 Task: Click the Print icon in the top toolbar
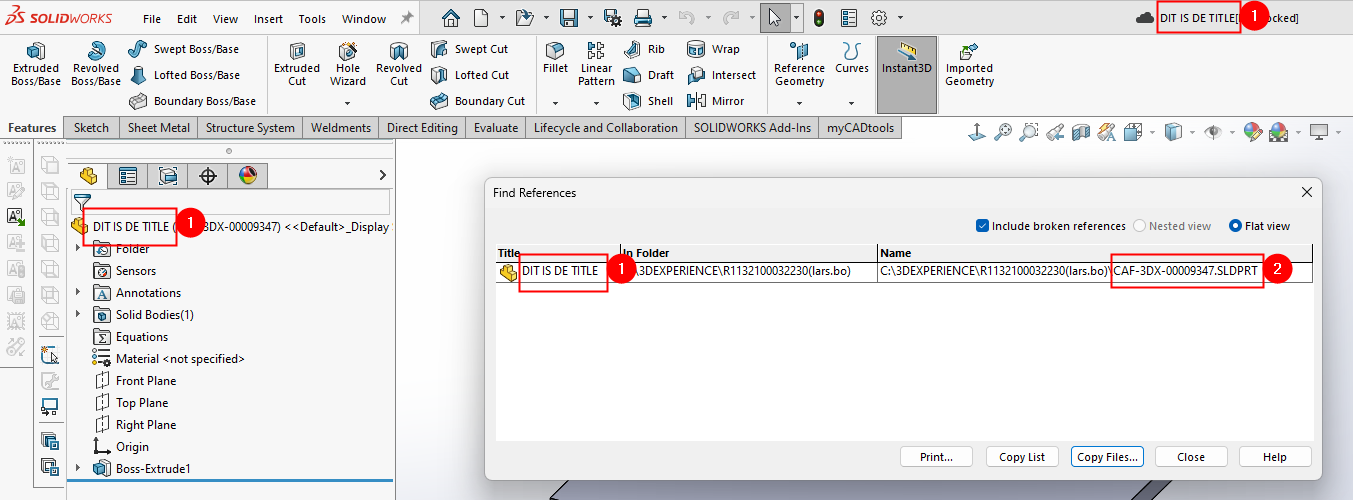(643, 18)
